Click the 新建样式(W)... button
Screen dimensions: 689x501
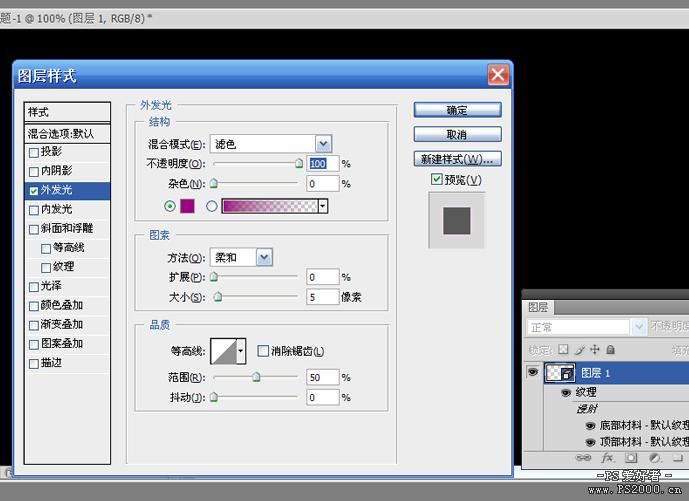point(457,159)
